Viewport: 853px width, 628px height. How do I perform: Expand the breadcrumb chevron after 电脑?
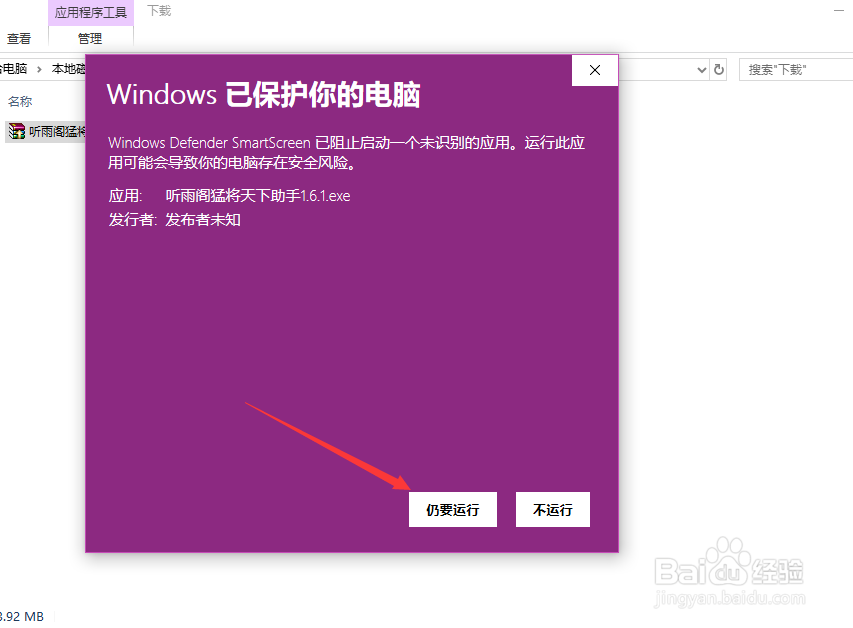tap(39, 69)
